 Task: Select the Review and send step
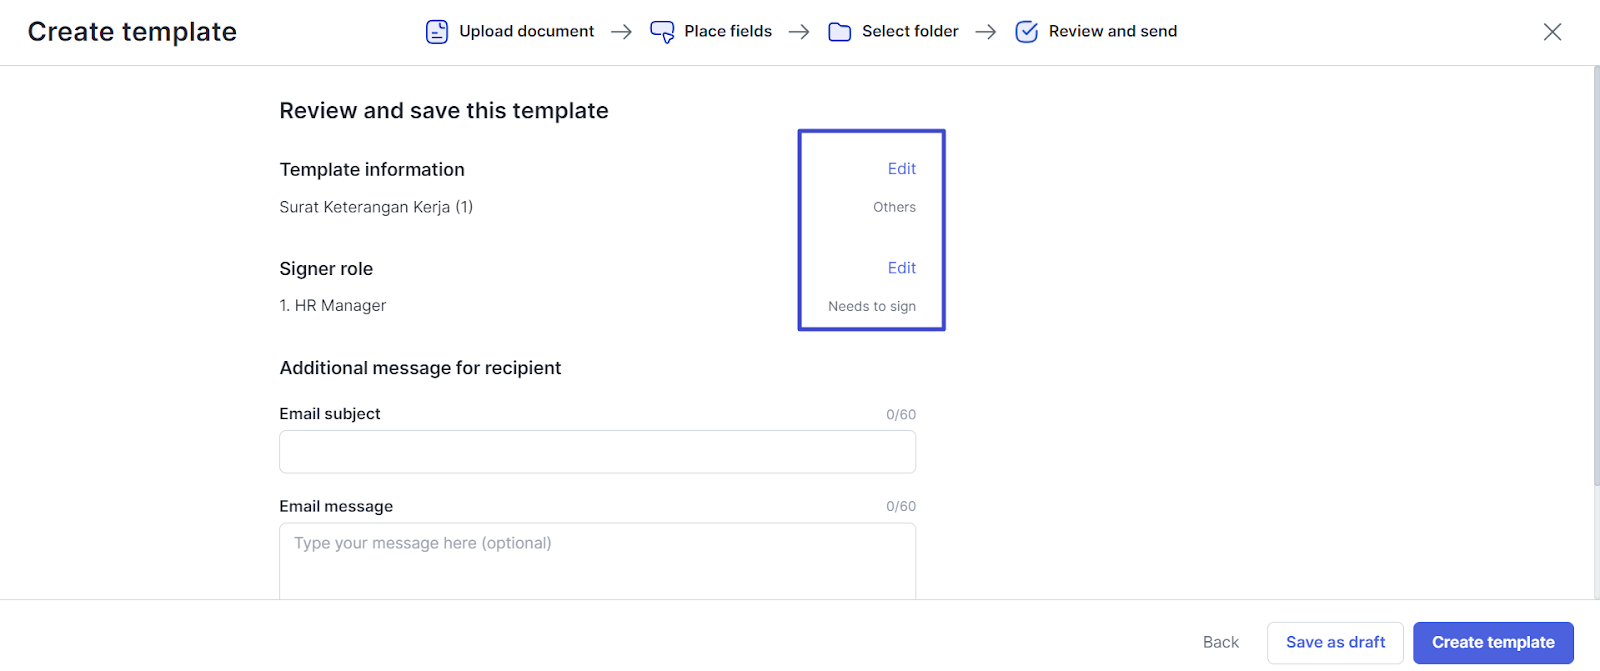click(x=1113, y=31)
